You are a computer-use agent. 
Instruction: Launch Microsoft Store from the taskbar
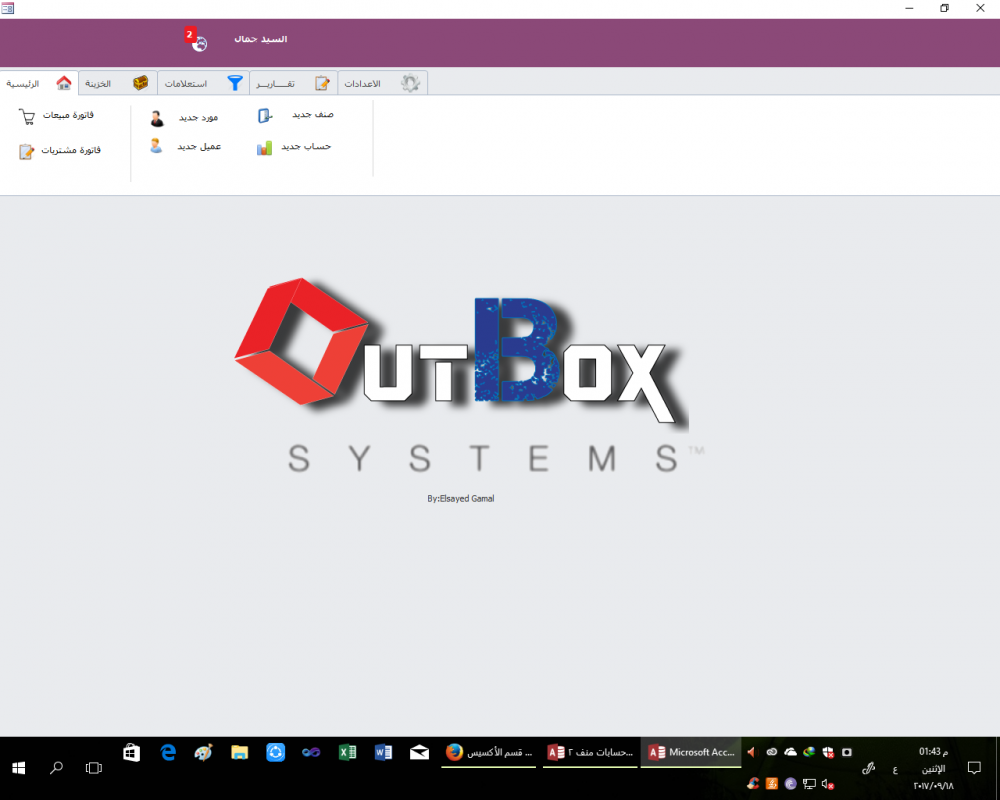pos(131,753)
